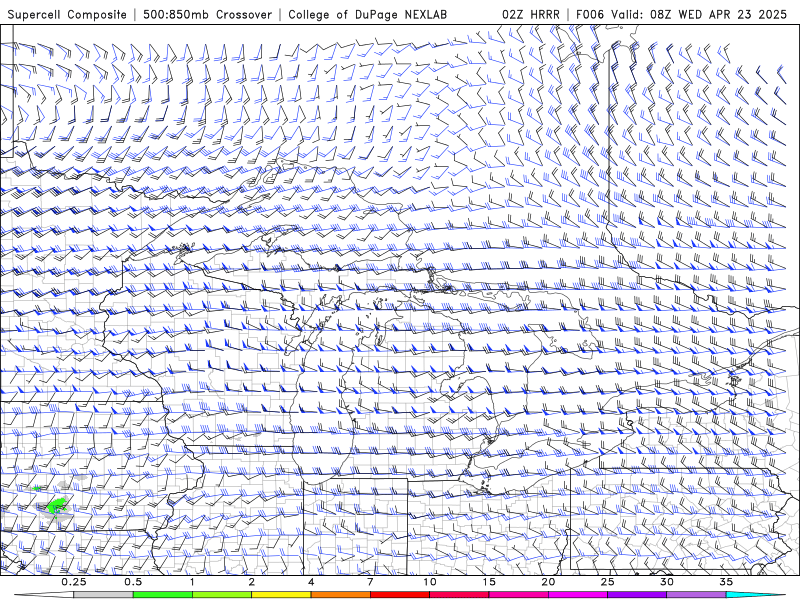Click the "08Z WED APR 23 2025" valid time
Image resolution: width=800 pixels, height=600 pixels.
[x=718, y=15]
